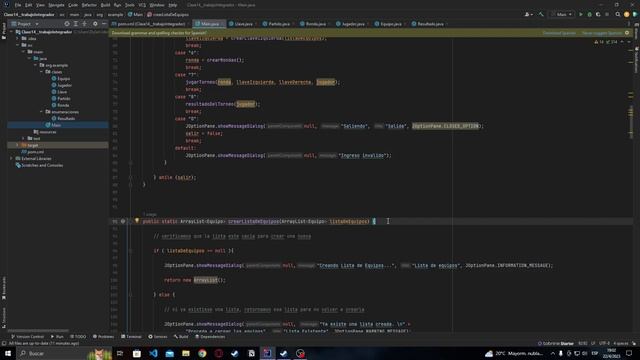640x360 pixels.
Task: Open the File menu
Action: click(18, 5)
